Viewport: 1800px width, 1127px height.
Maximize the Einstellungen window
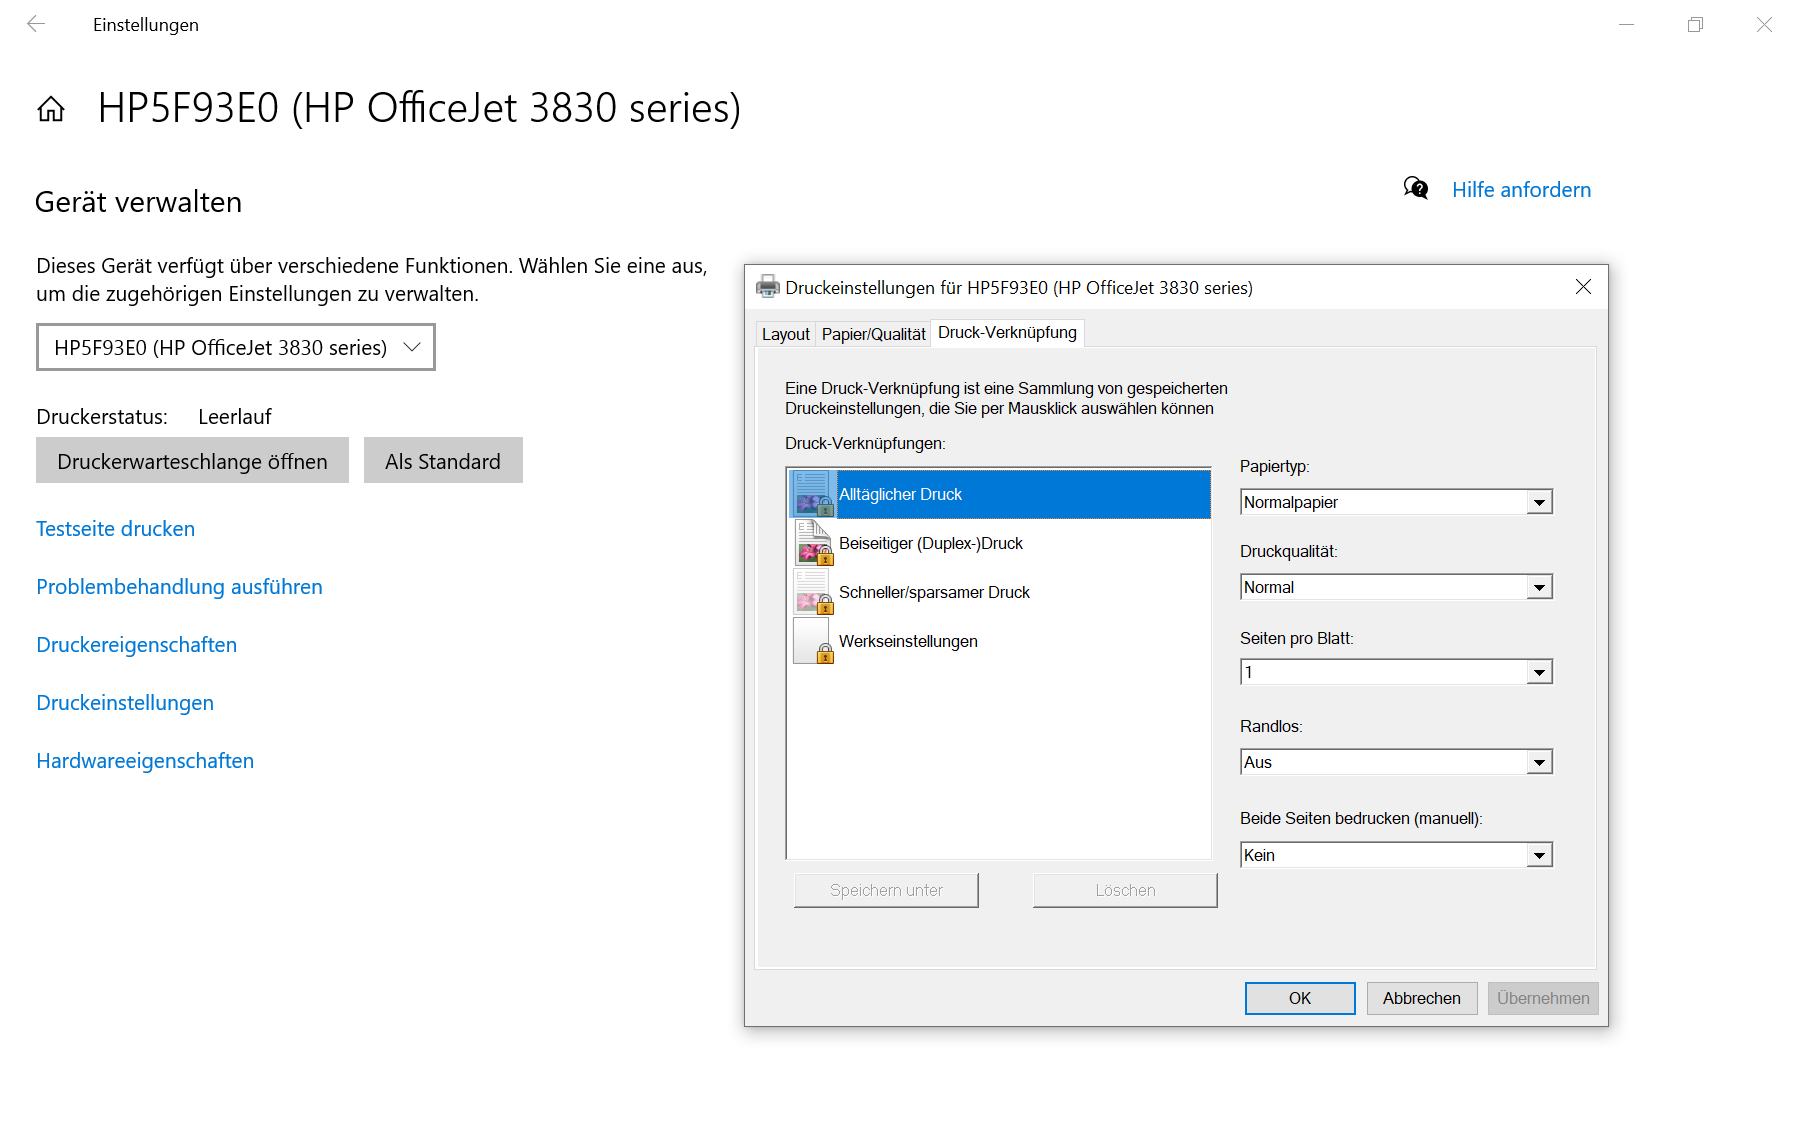pyautogui.click(x=1695, y=25)
